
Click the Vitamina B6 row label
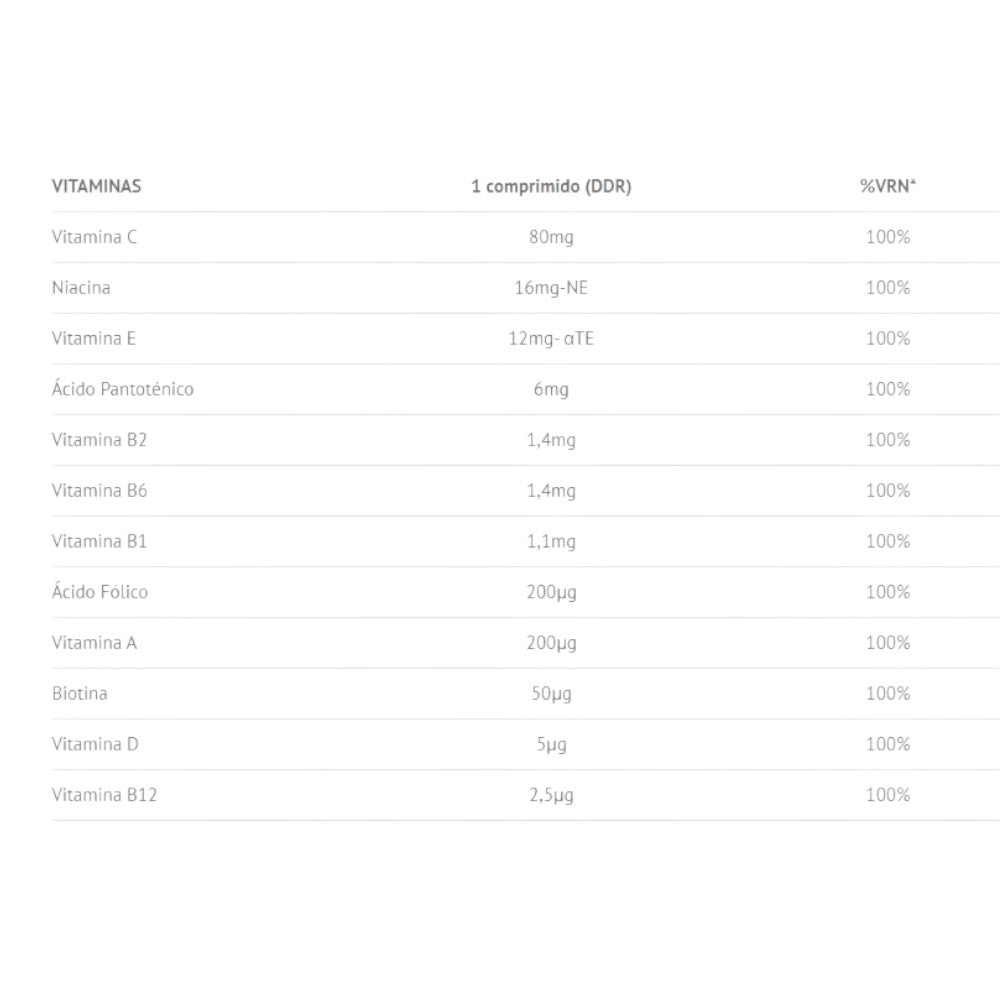[99, 491]
